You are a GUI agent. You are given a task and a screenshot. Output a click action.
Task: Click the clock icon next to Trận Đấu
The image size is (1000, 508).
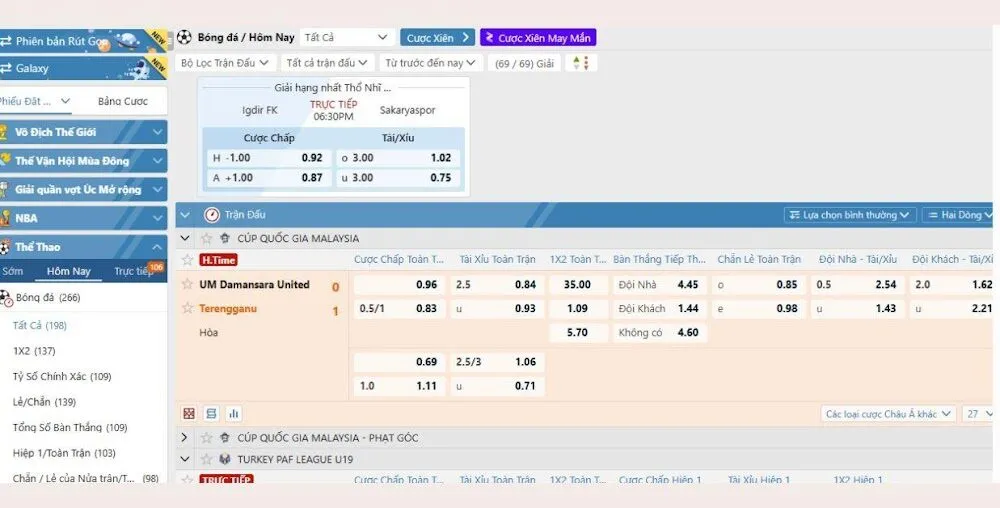tap(211, 215)
